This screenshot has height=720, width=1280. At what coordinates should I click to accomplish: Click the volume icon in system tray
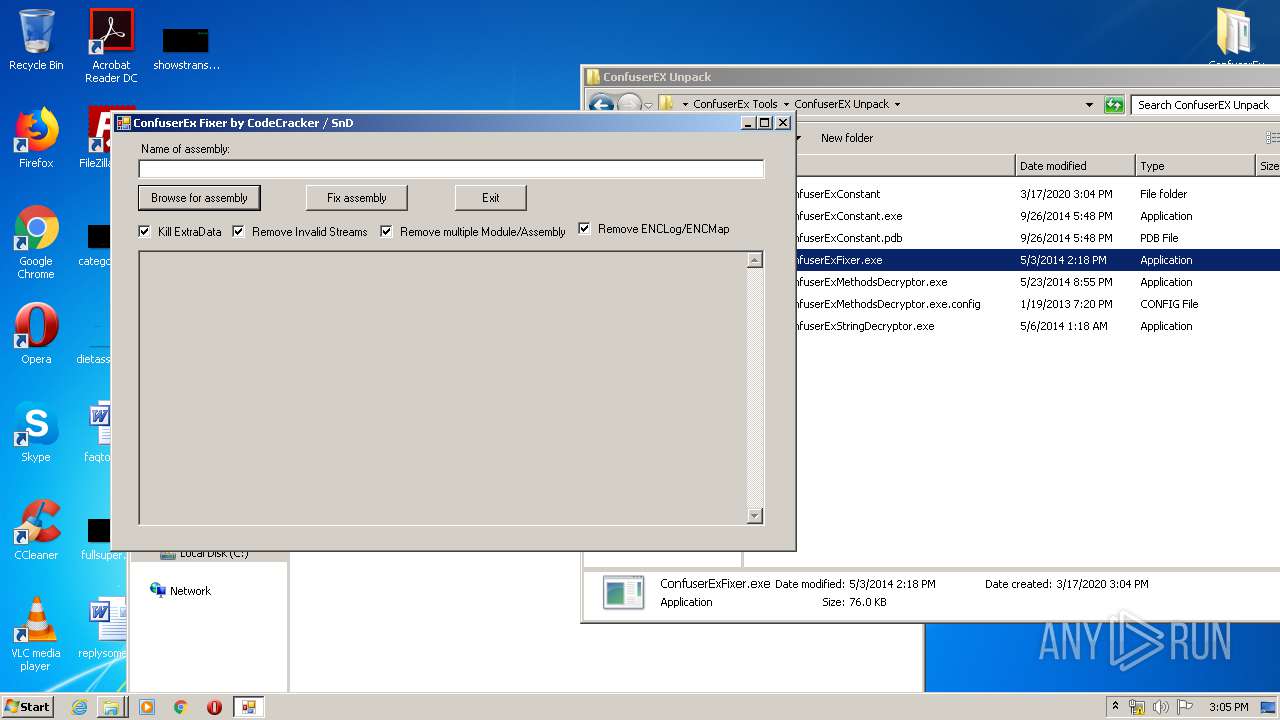1160,707
